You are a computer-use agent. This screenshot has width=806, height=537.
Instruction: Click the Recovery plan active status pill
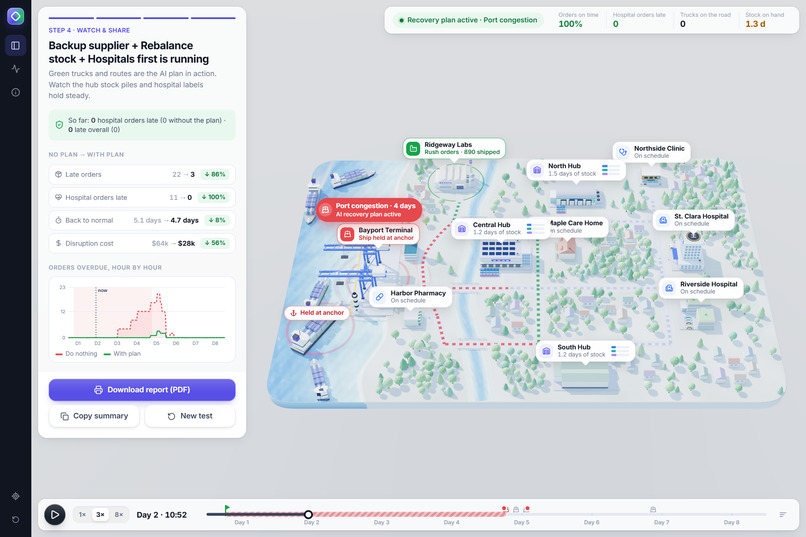point(468,20)
